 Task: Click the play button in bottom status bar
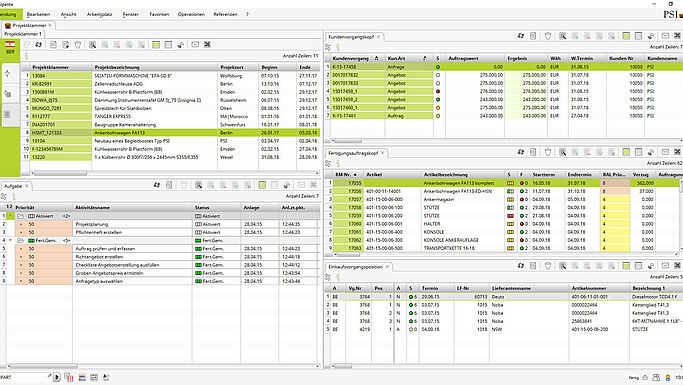click(57, 378)
